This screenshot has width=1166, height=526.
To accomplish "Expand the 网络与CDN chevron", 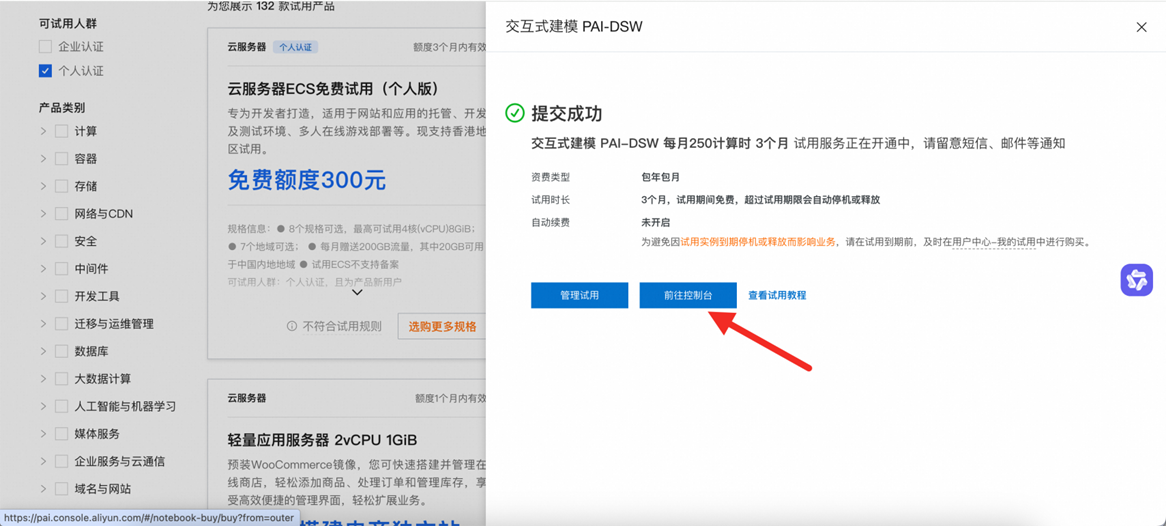I will pyautogui.click(x=43, y=214).
